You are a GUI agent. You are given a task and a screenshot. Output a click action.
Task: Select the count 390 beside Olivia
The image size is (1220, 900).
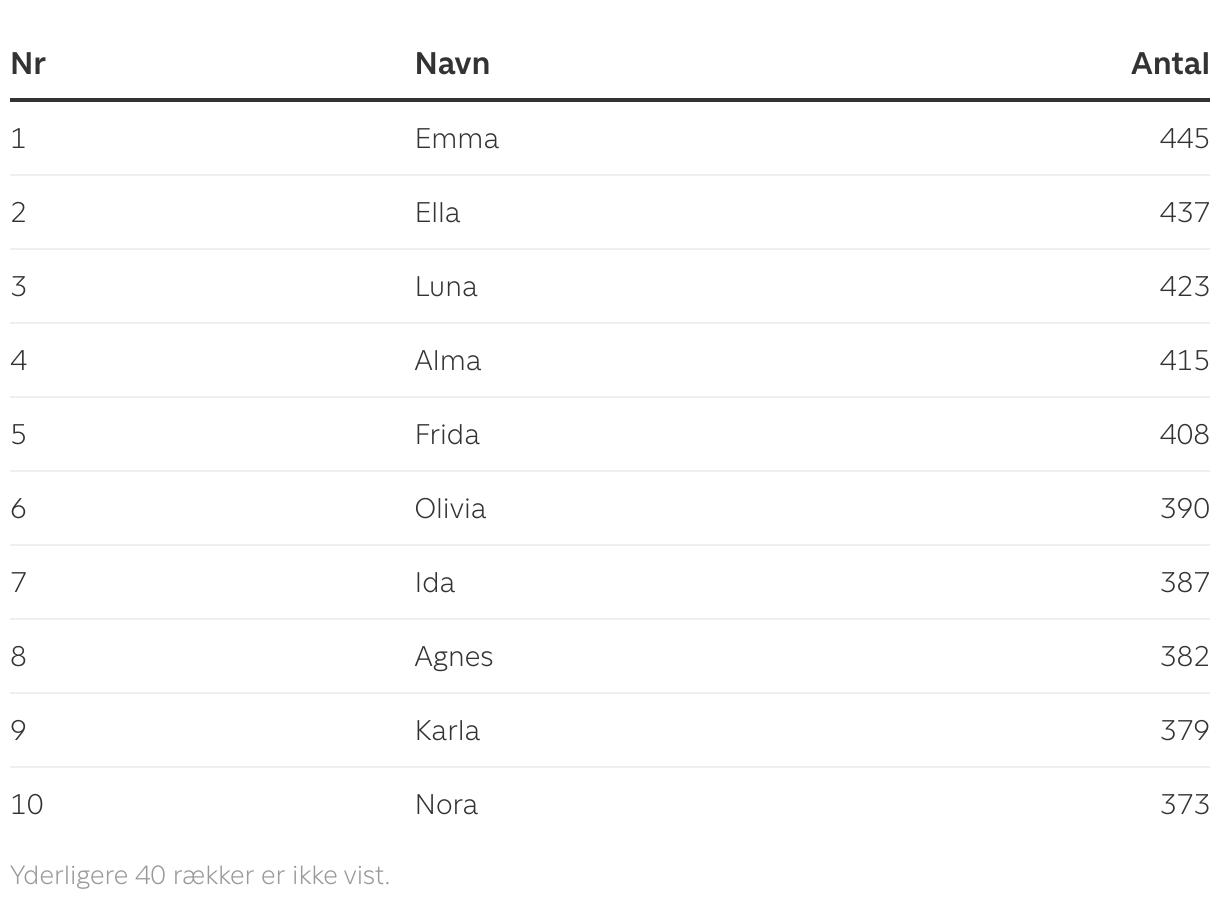(x=1184, y=508)
